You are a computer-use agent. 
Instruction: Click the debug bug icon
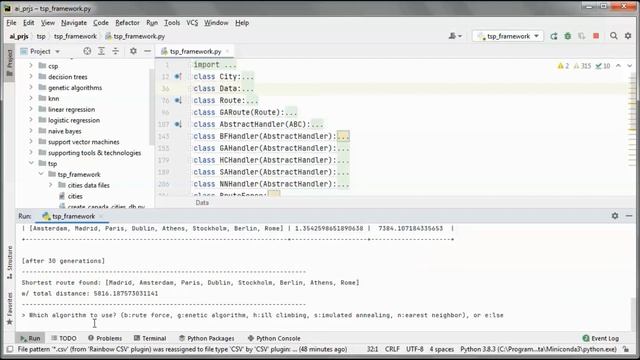(568, 36)
